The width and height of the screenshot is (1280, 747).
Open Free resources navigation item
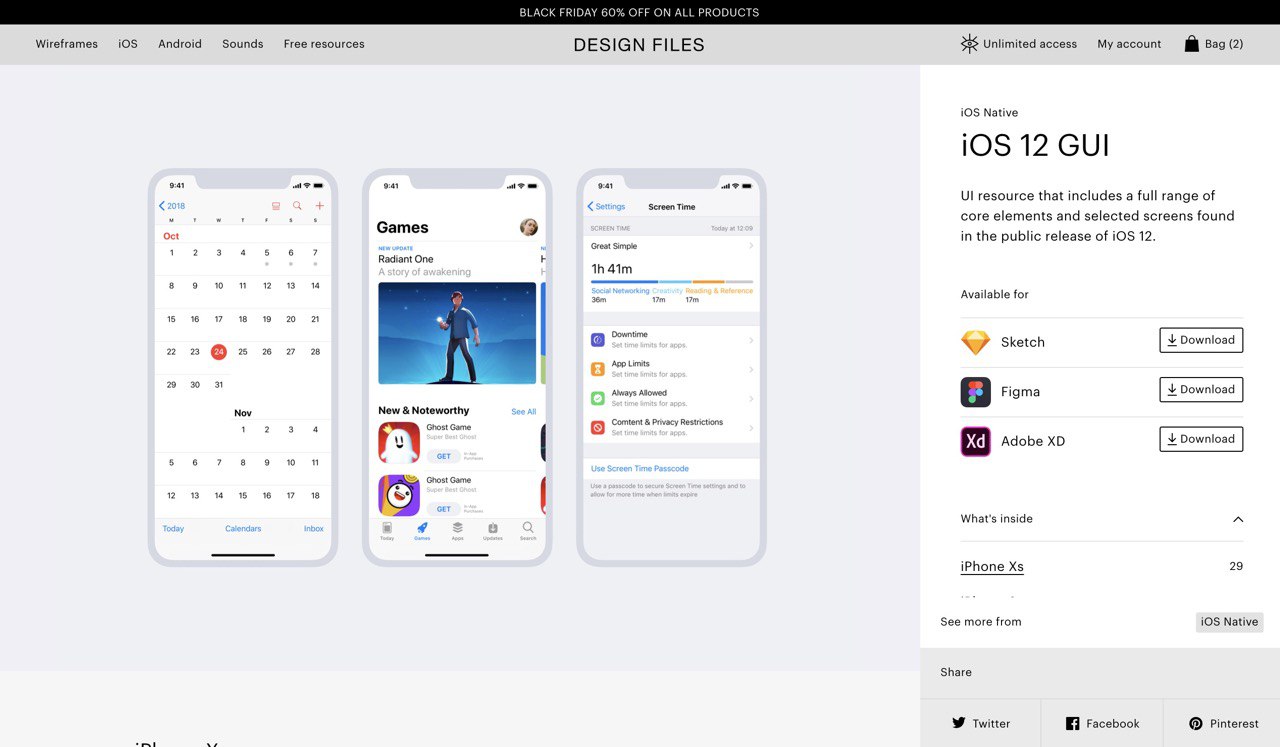pos(324,44)
